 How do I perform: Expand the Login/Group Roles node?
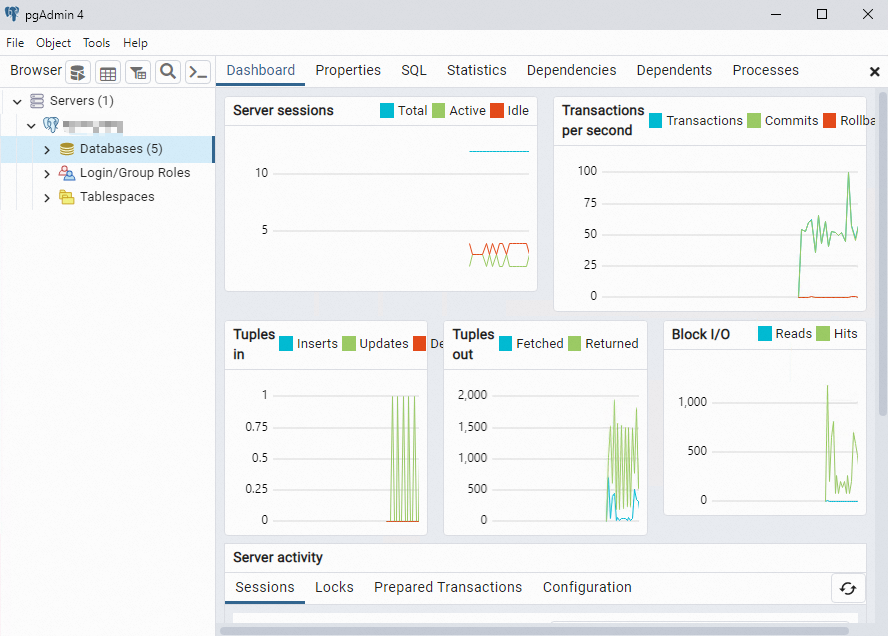[47, 174]
